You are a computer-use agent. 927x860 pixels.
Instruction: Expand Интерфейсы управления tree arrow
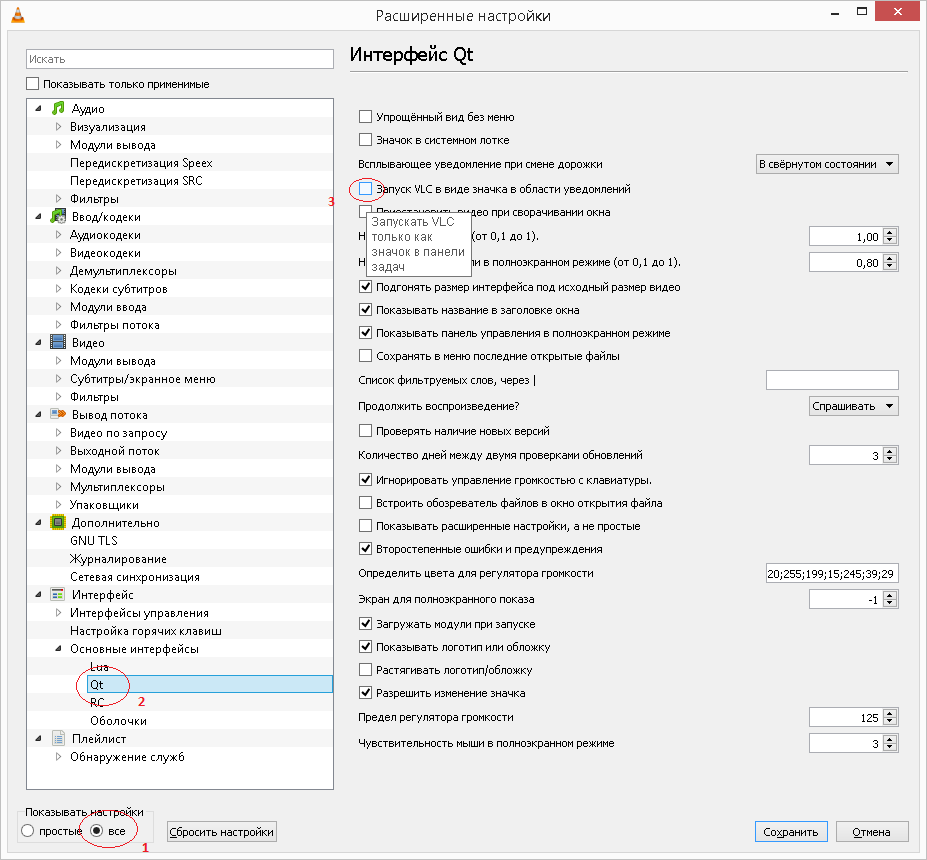click(x=58, y=612)
